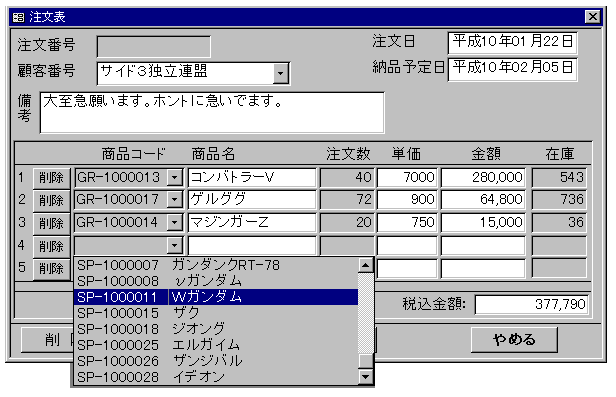Click the マジンガーZ product name field
616x397 pixels.
252,223
